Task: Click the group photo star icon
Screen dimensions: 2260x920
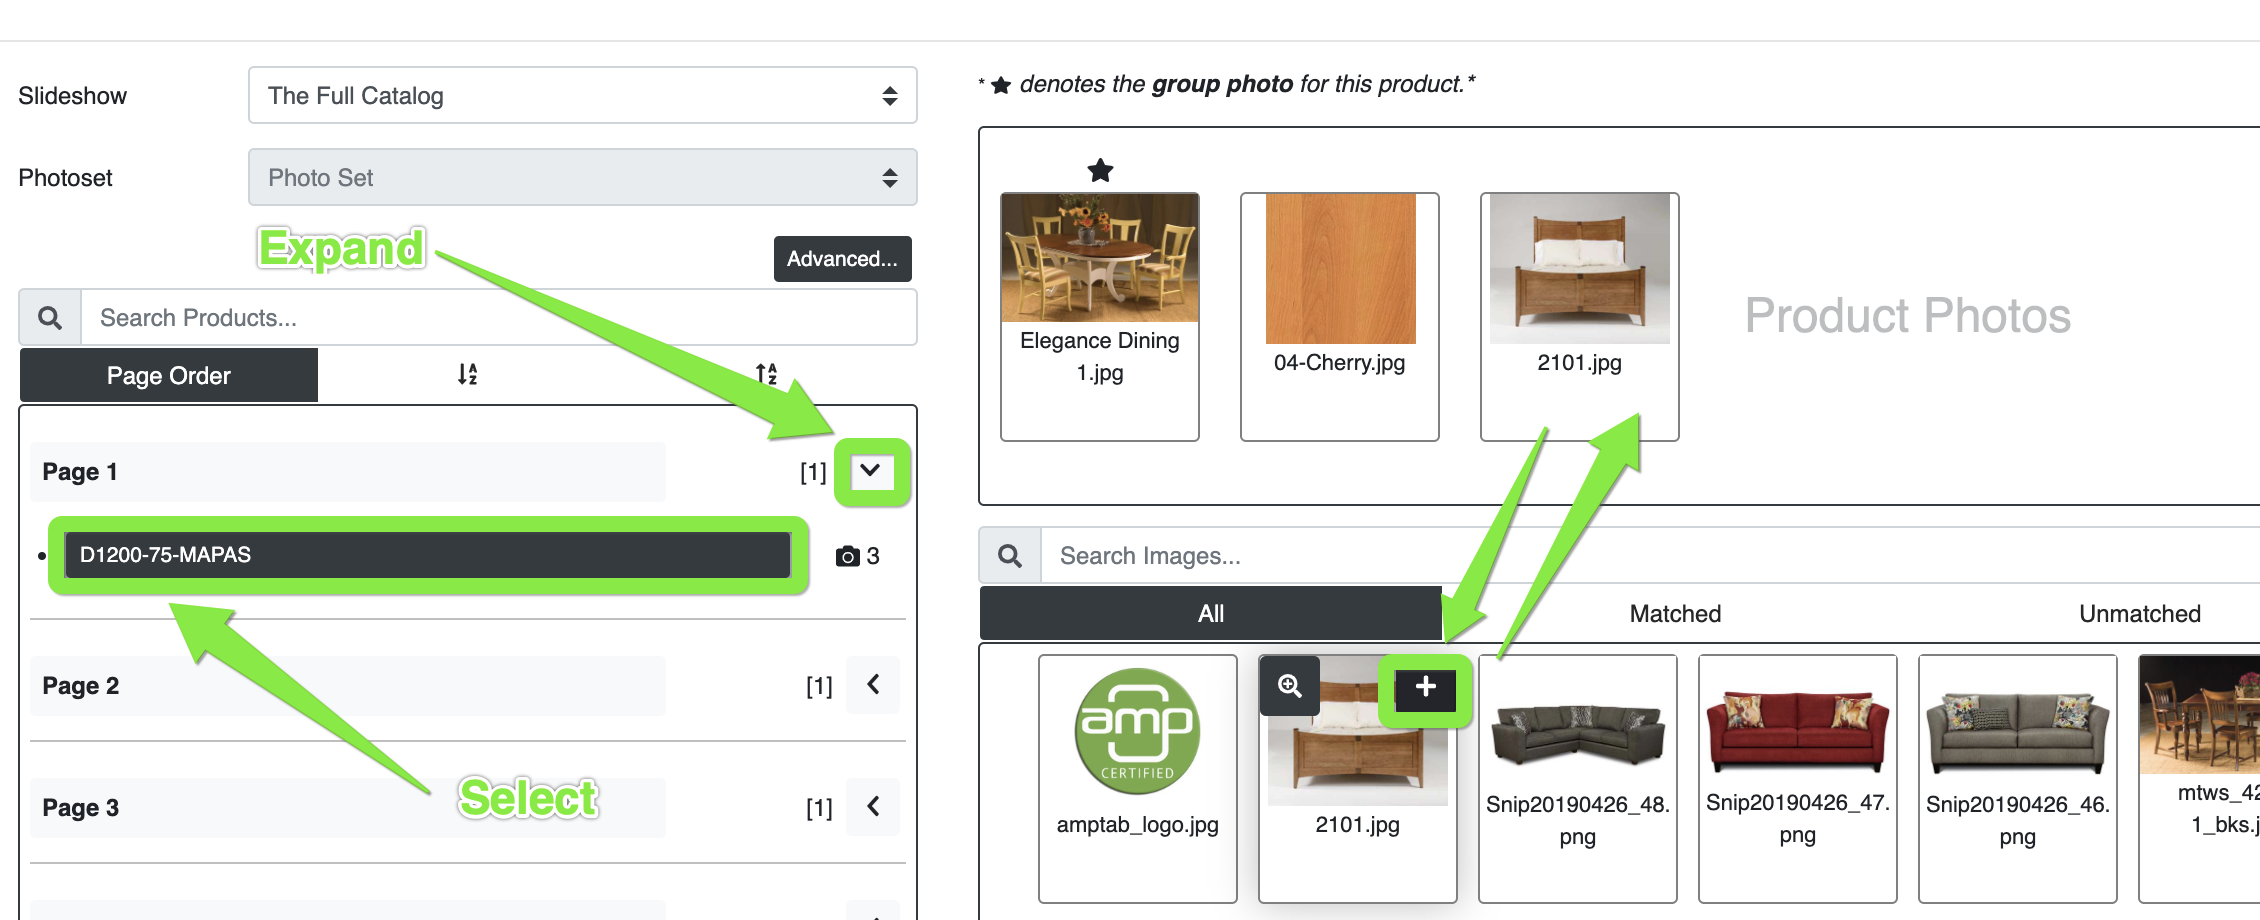Action: coord(1100,171)
